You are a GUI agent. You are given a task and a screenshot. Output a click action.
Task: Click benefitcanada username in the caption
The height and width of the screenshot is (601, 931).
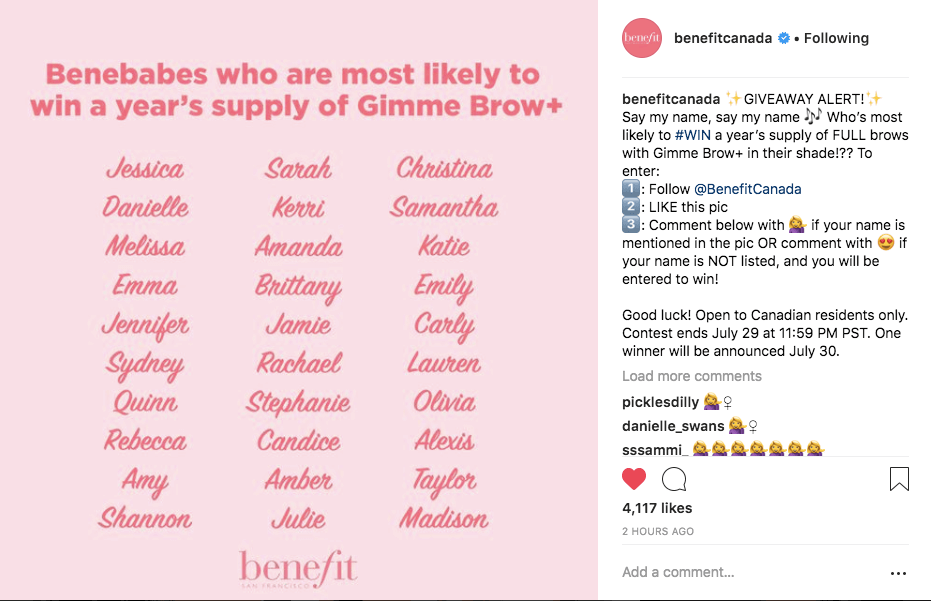[x=670, y=98]
